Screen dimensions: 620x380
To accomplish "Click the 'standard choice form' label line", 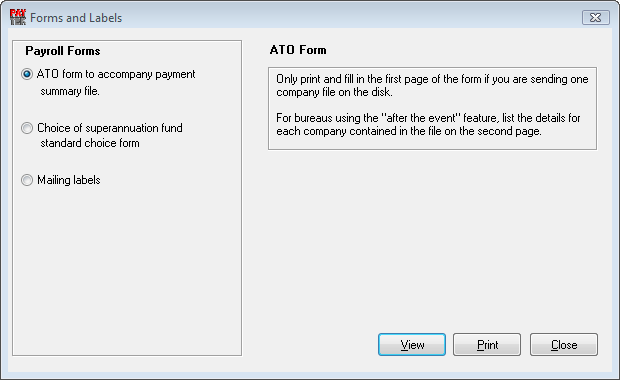I will [x=90, y=143].
